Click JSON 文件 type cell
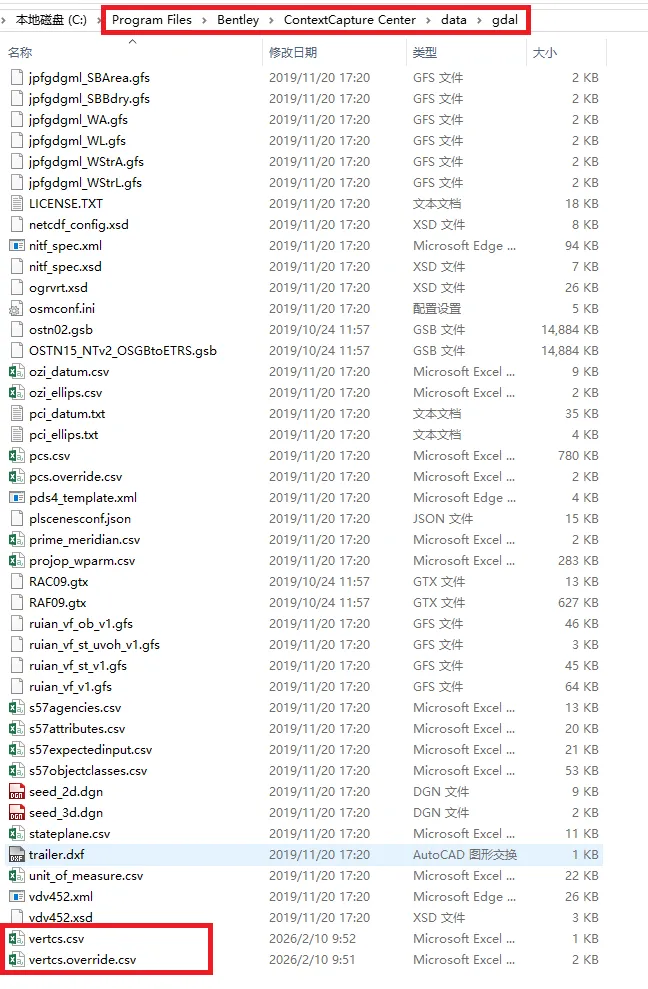The image size is (648, 989). pos(443,518)
